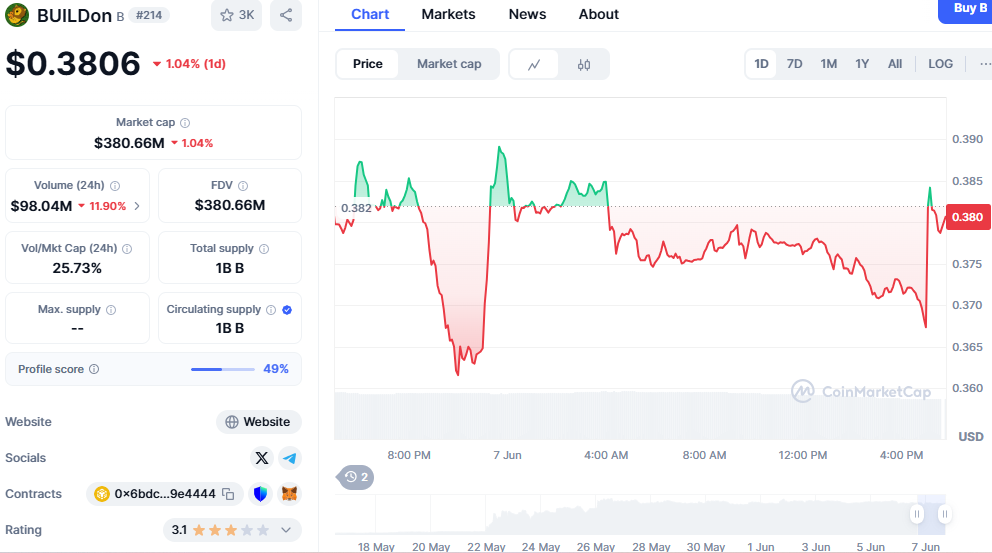Click the $0.3806 price value
This screenshot has width=992, height=553.
click(x=73, y=64)
